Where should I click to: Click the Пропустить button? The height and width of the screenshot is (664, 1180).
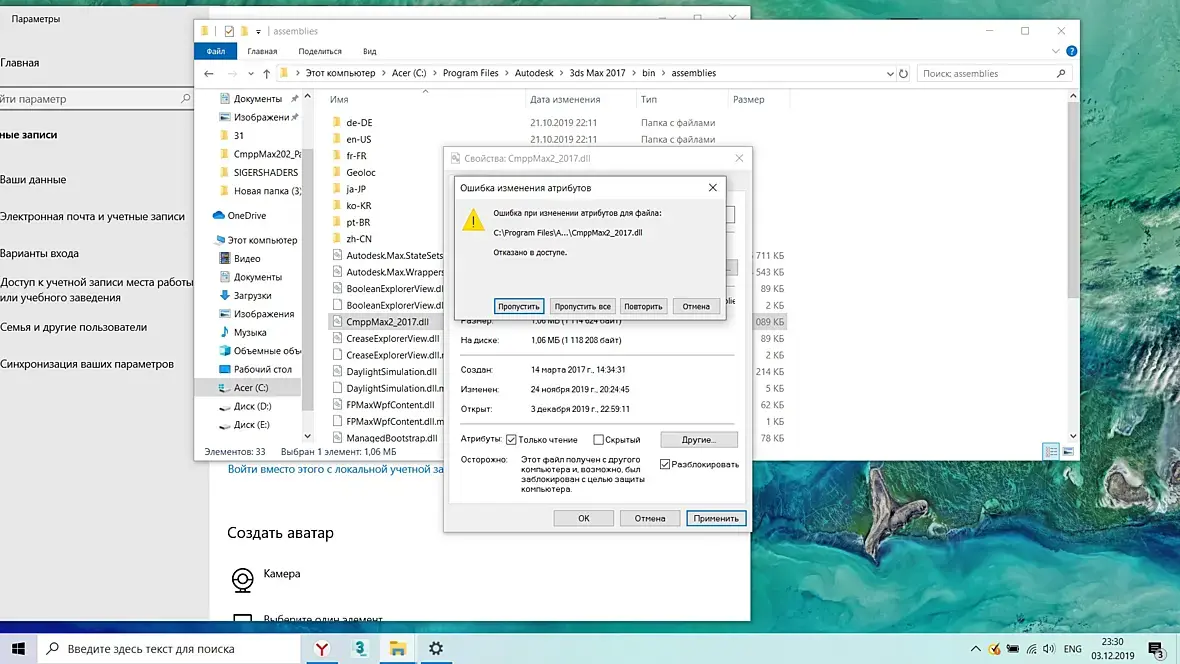(519, 306)
